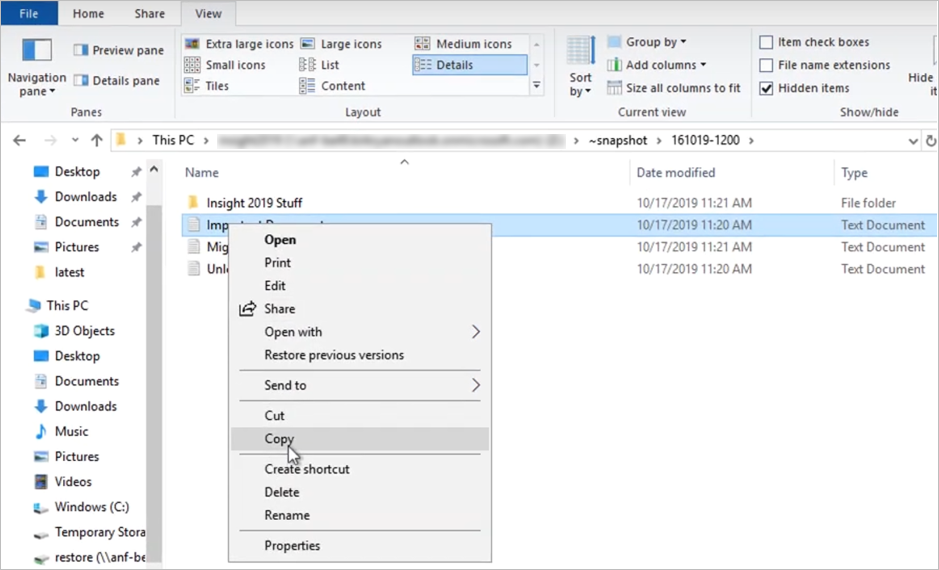Switch layout to Large icons

341,44
